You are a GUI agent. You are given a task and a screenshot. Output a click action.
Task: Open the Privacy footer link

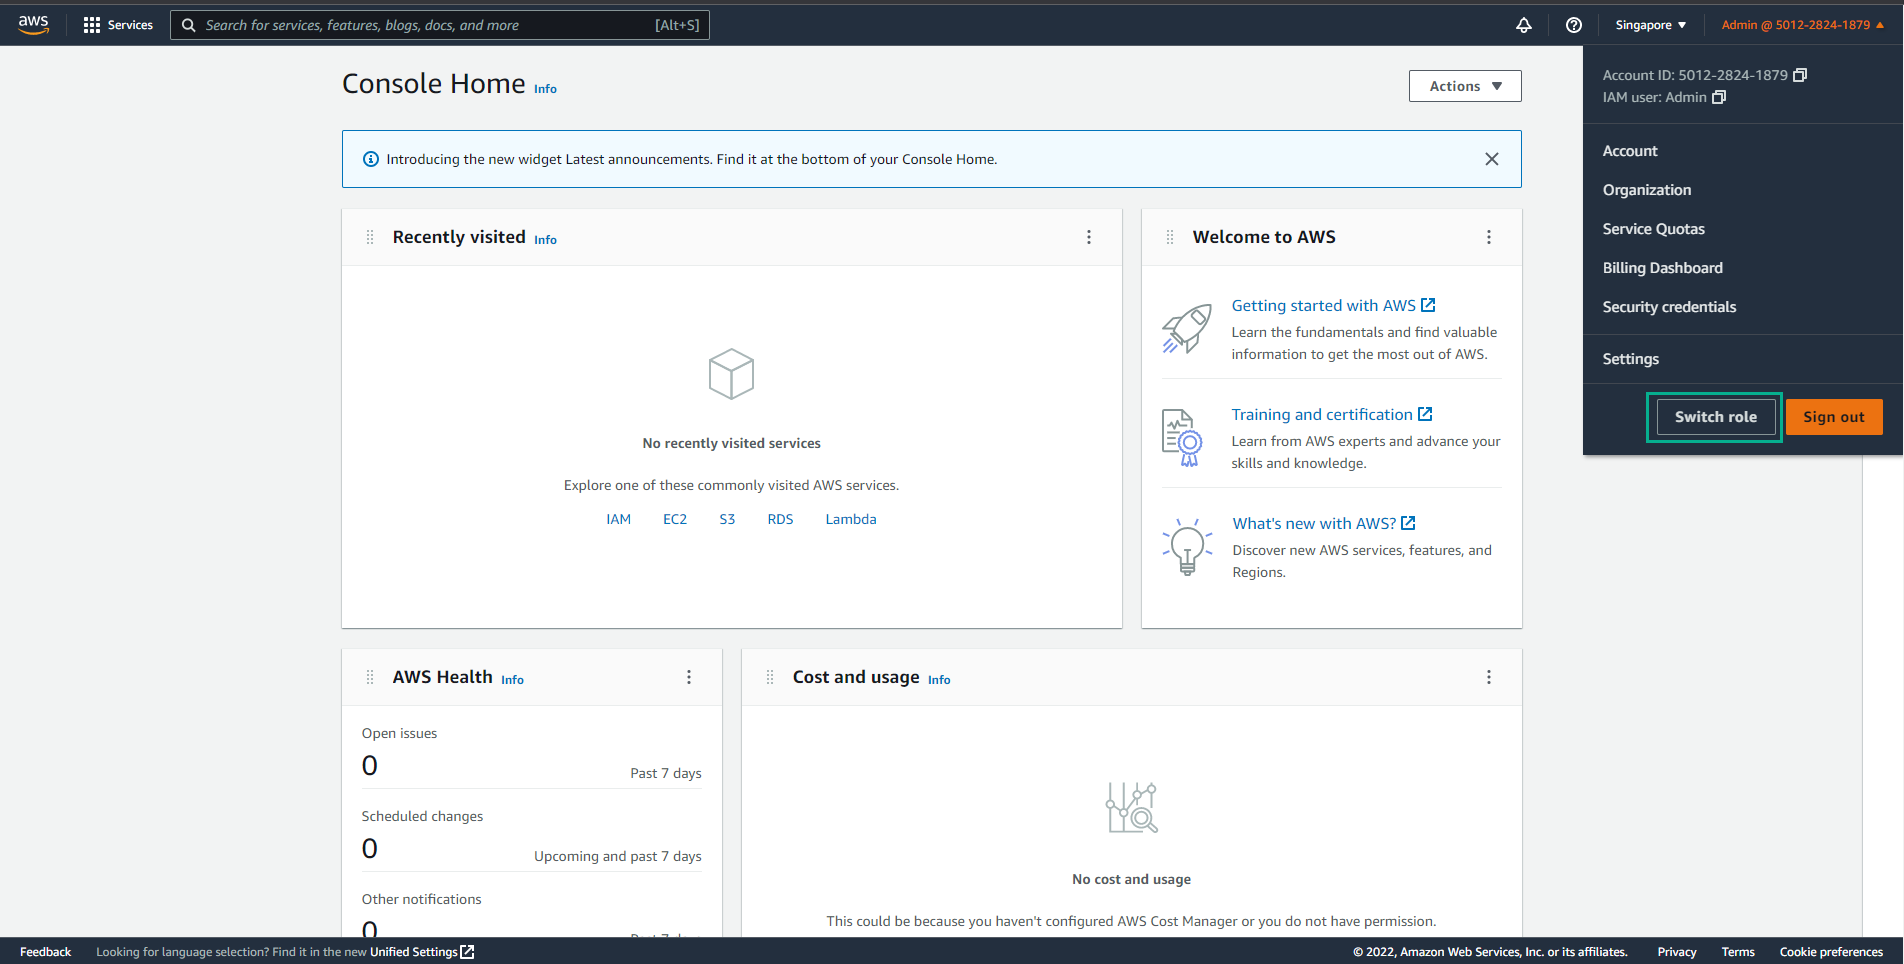tap(1677, 952)
